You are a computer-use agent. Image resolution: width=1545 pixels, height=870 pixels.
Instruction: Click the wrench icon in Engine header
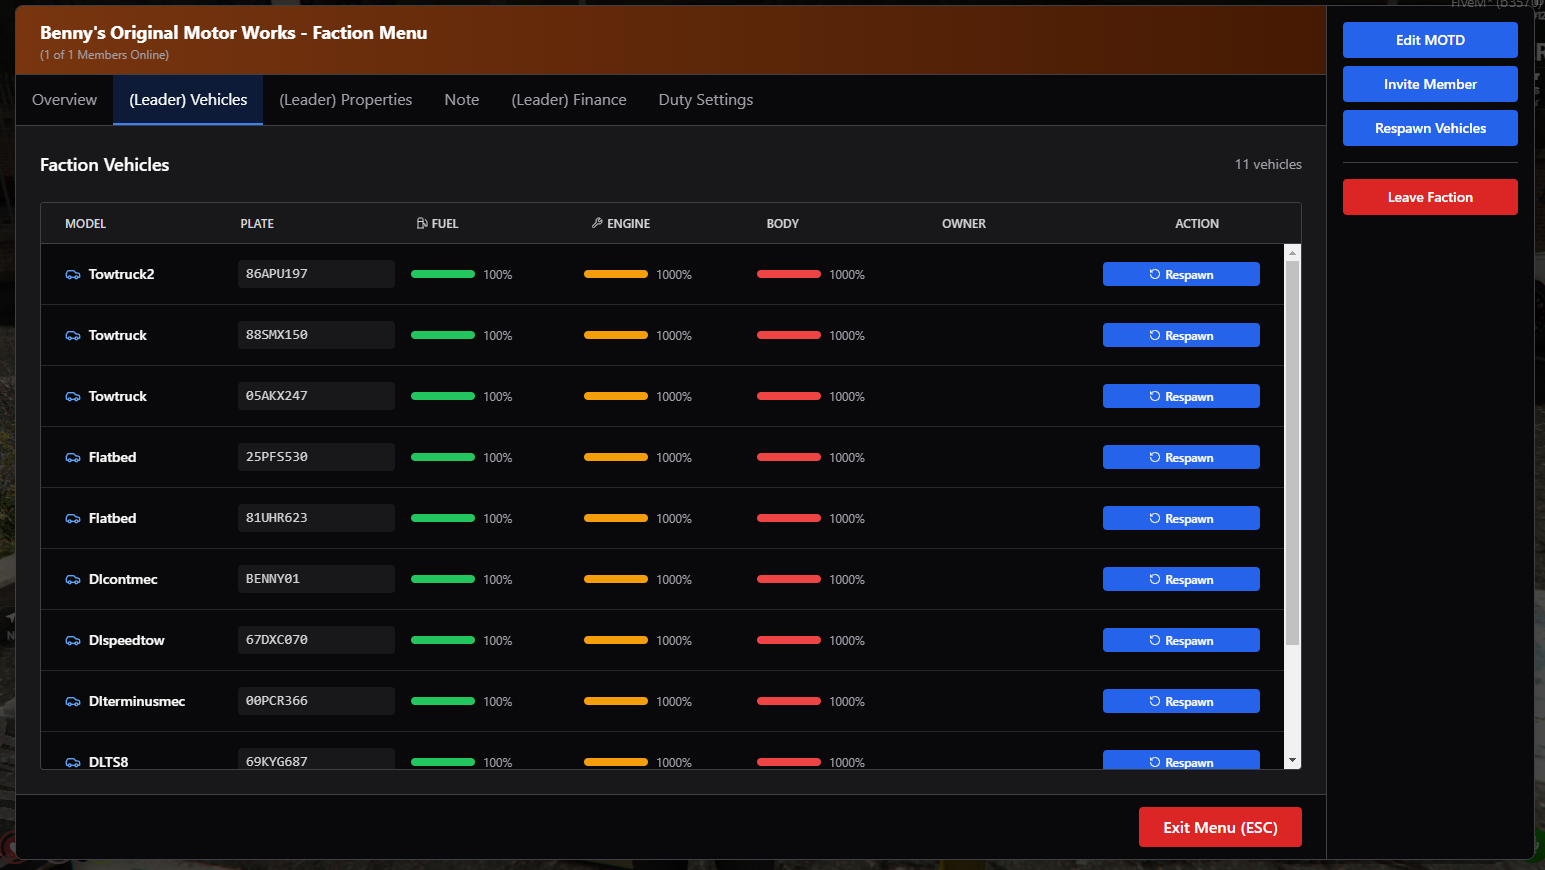[x=597, y=224]
